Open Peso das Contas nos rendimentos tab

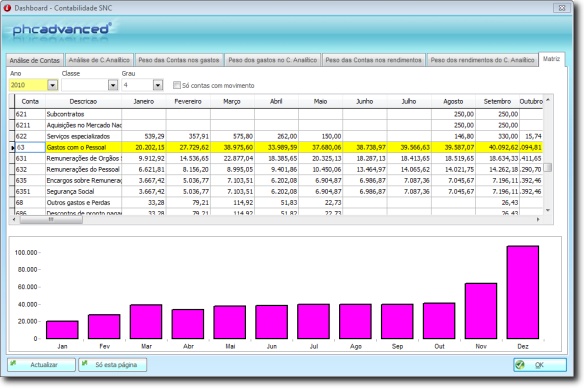point(374,60)
